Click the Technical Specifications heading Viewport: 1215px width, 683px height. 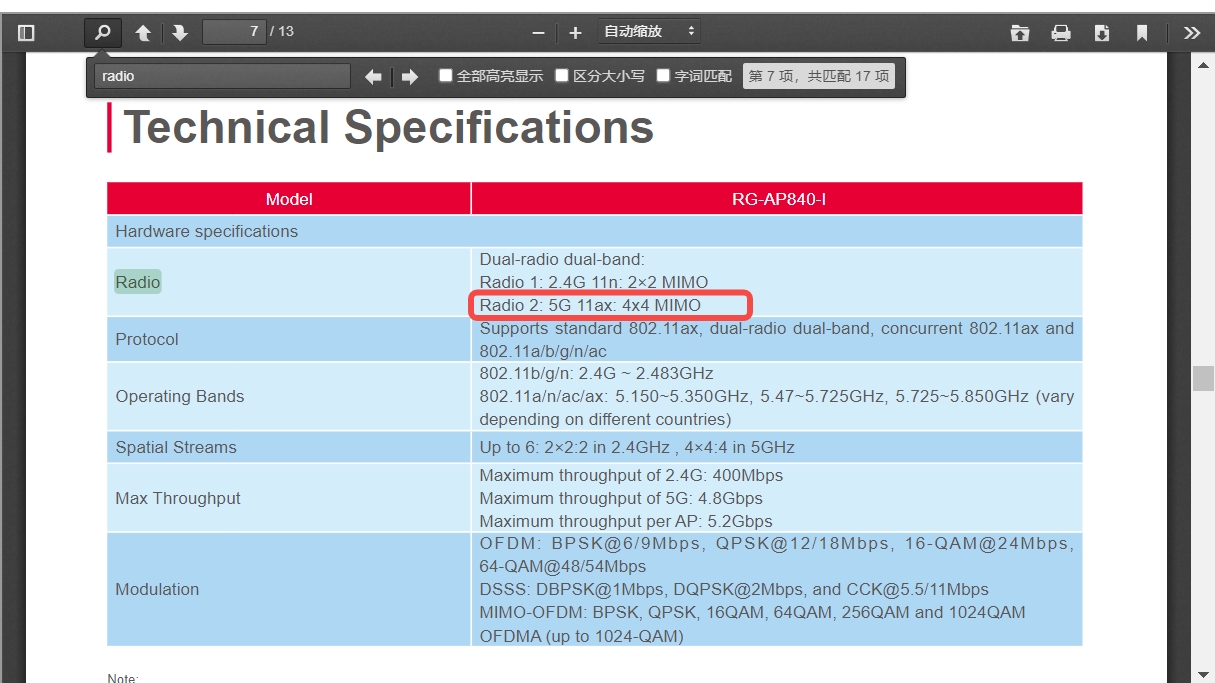click(388, 127)
